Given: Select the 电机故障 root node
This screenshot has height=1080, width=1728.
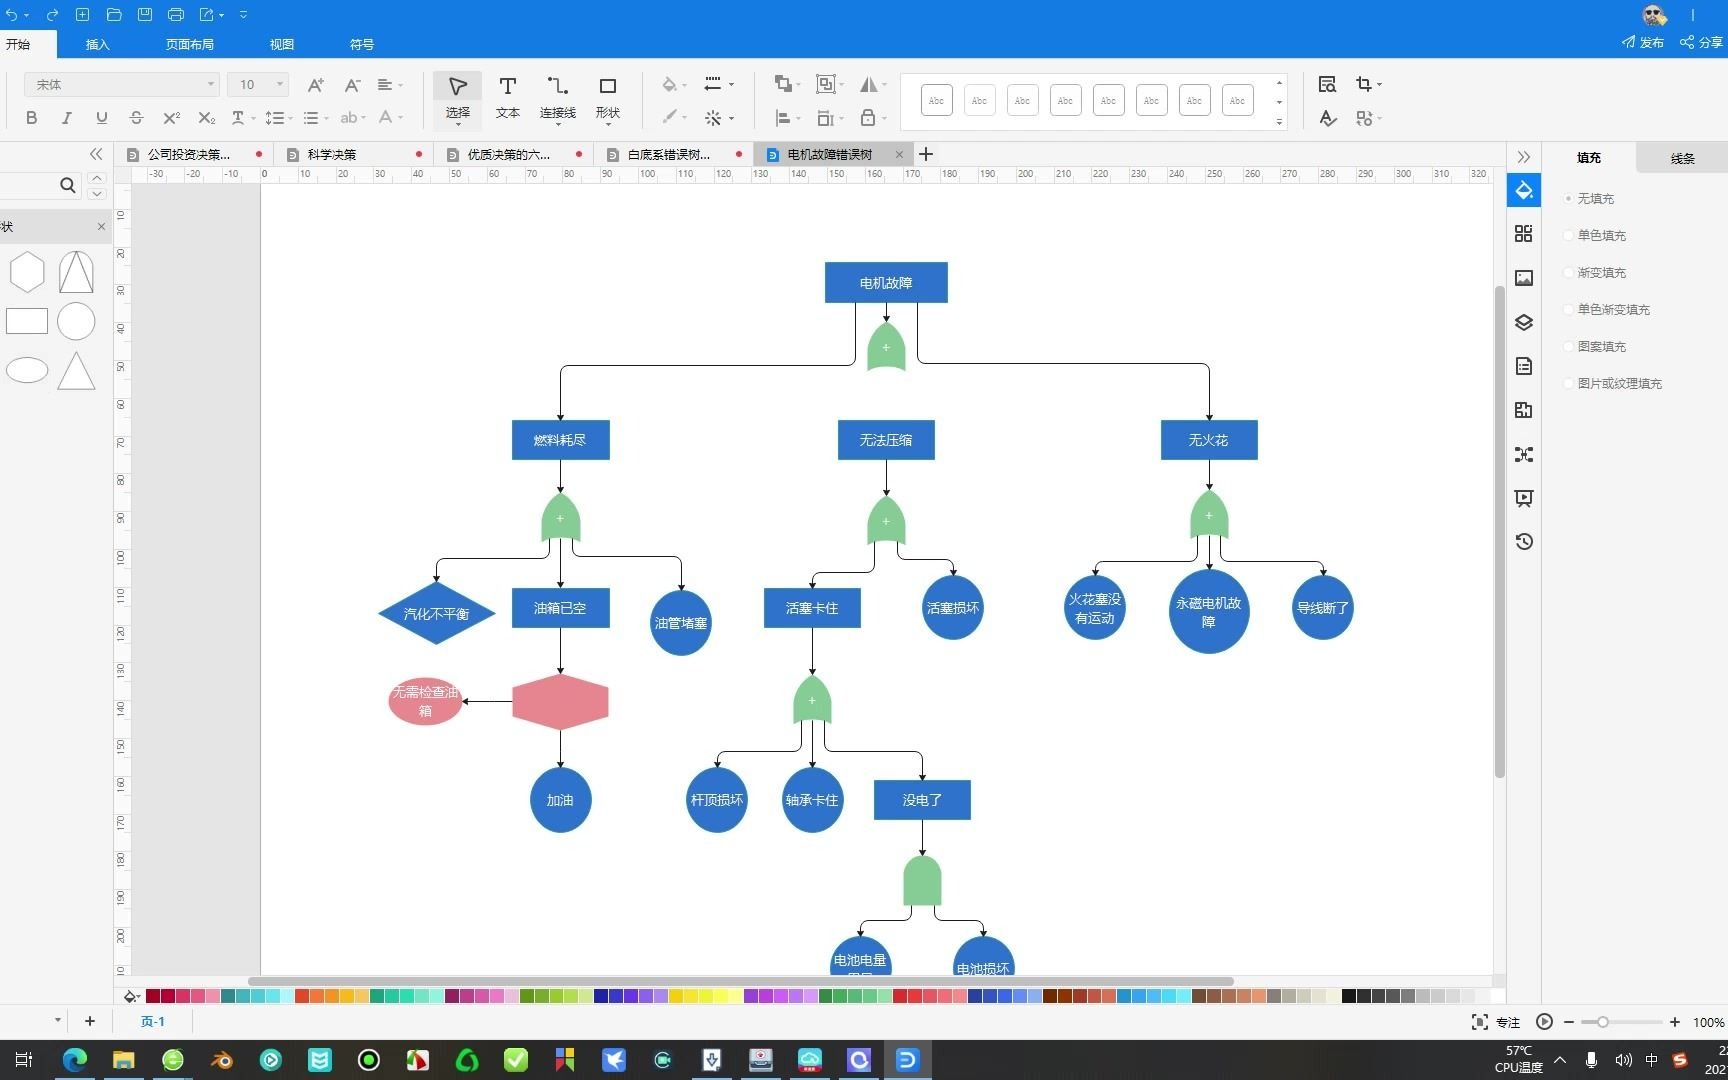Looking at the screenshot, I should 886,283.
